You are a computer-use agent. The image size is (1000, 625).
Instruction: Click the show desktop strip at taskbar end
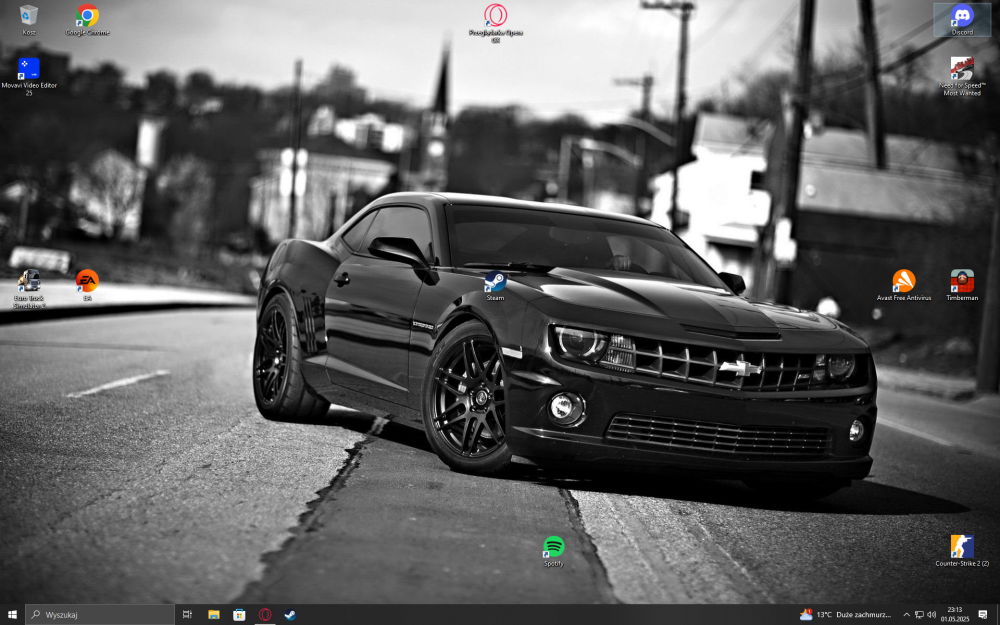click(997, 615)
